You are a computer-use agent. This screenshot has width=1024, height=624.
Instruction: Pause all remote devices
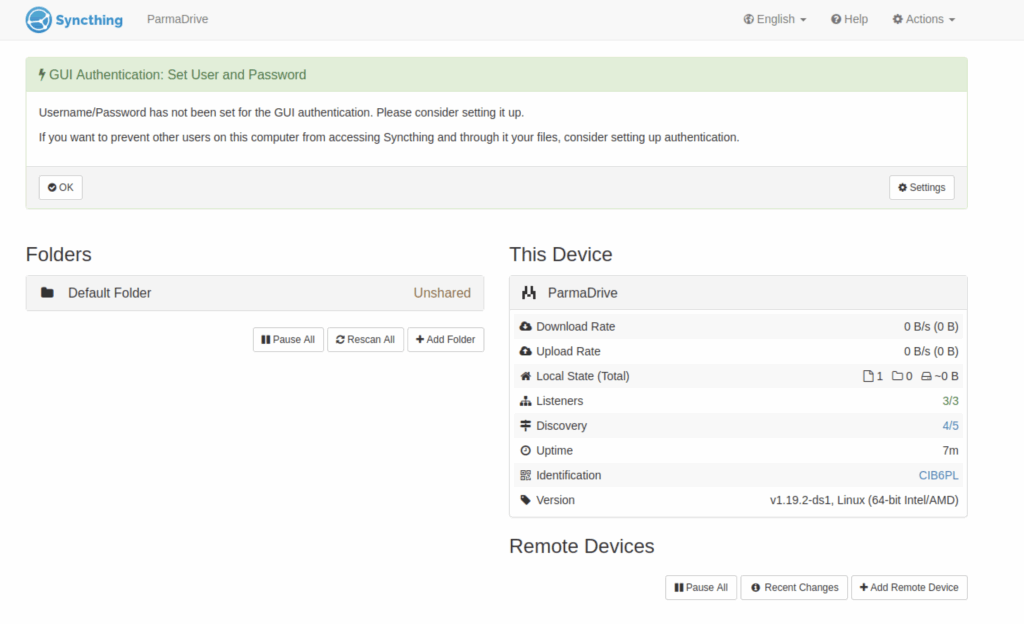[x=701, y=587]
